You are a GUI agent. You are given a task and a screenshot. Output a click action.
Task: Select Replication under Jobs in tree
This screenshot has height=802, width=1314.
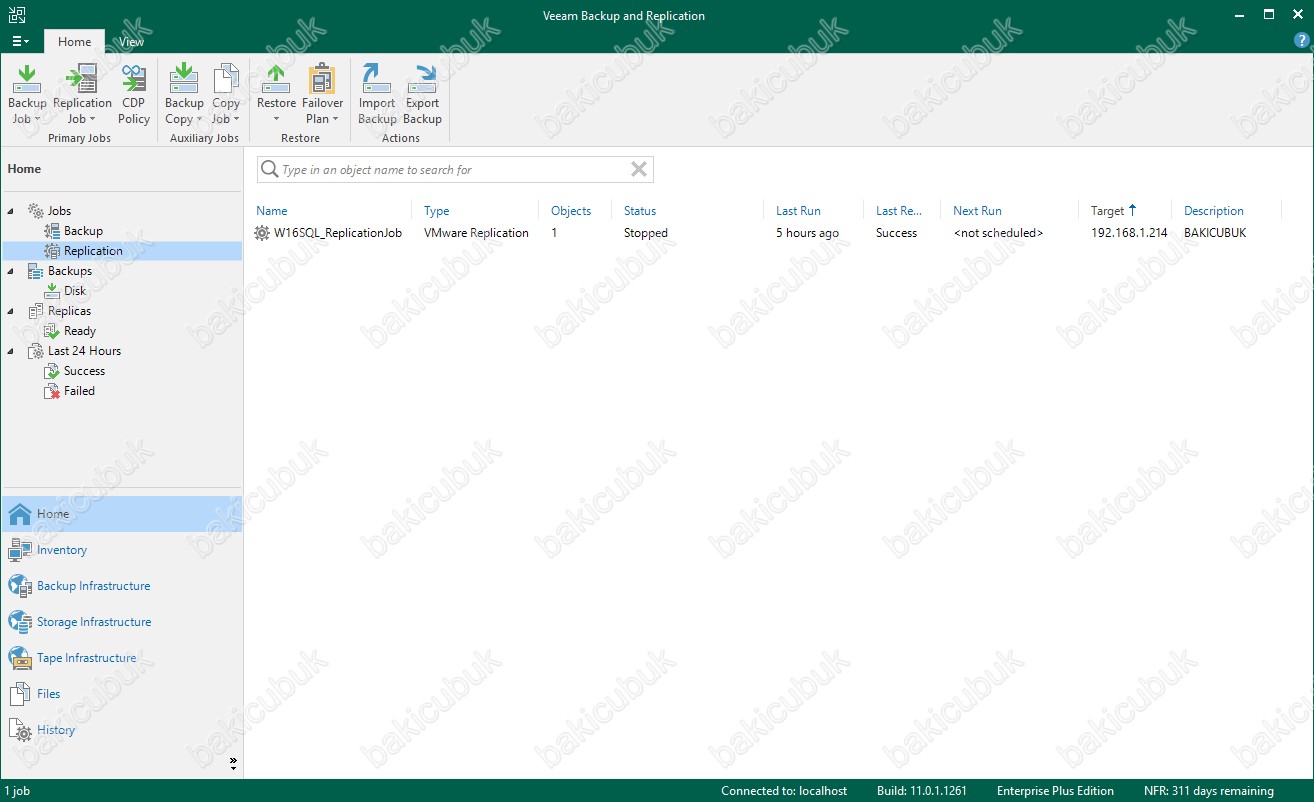point(93,251)
